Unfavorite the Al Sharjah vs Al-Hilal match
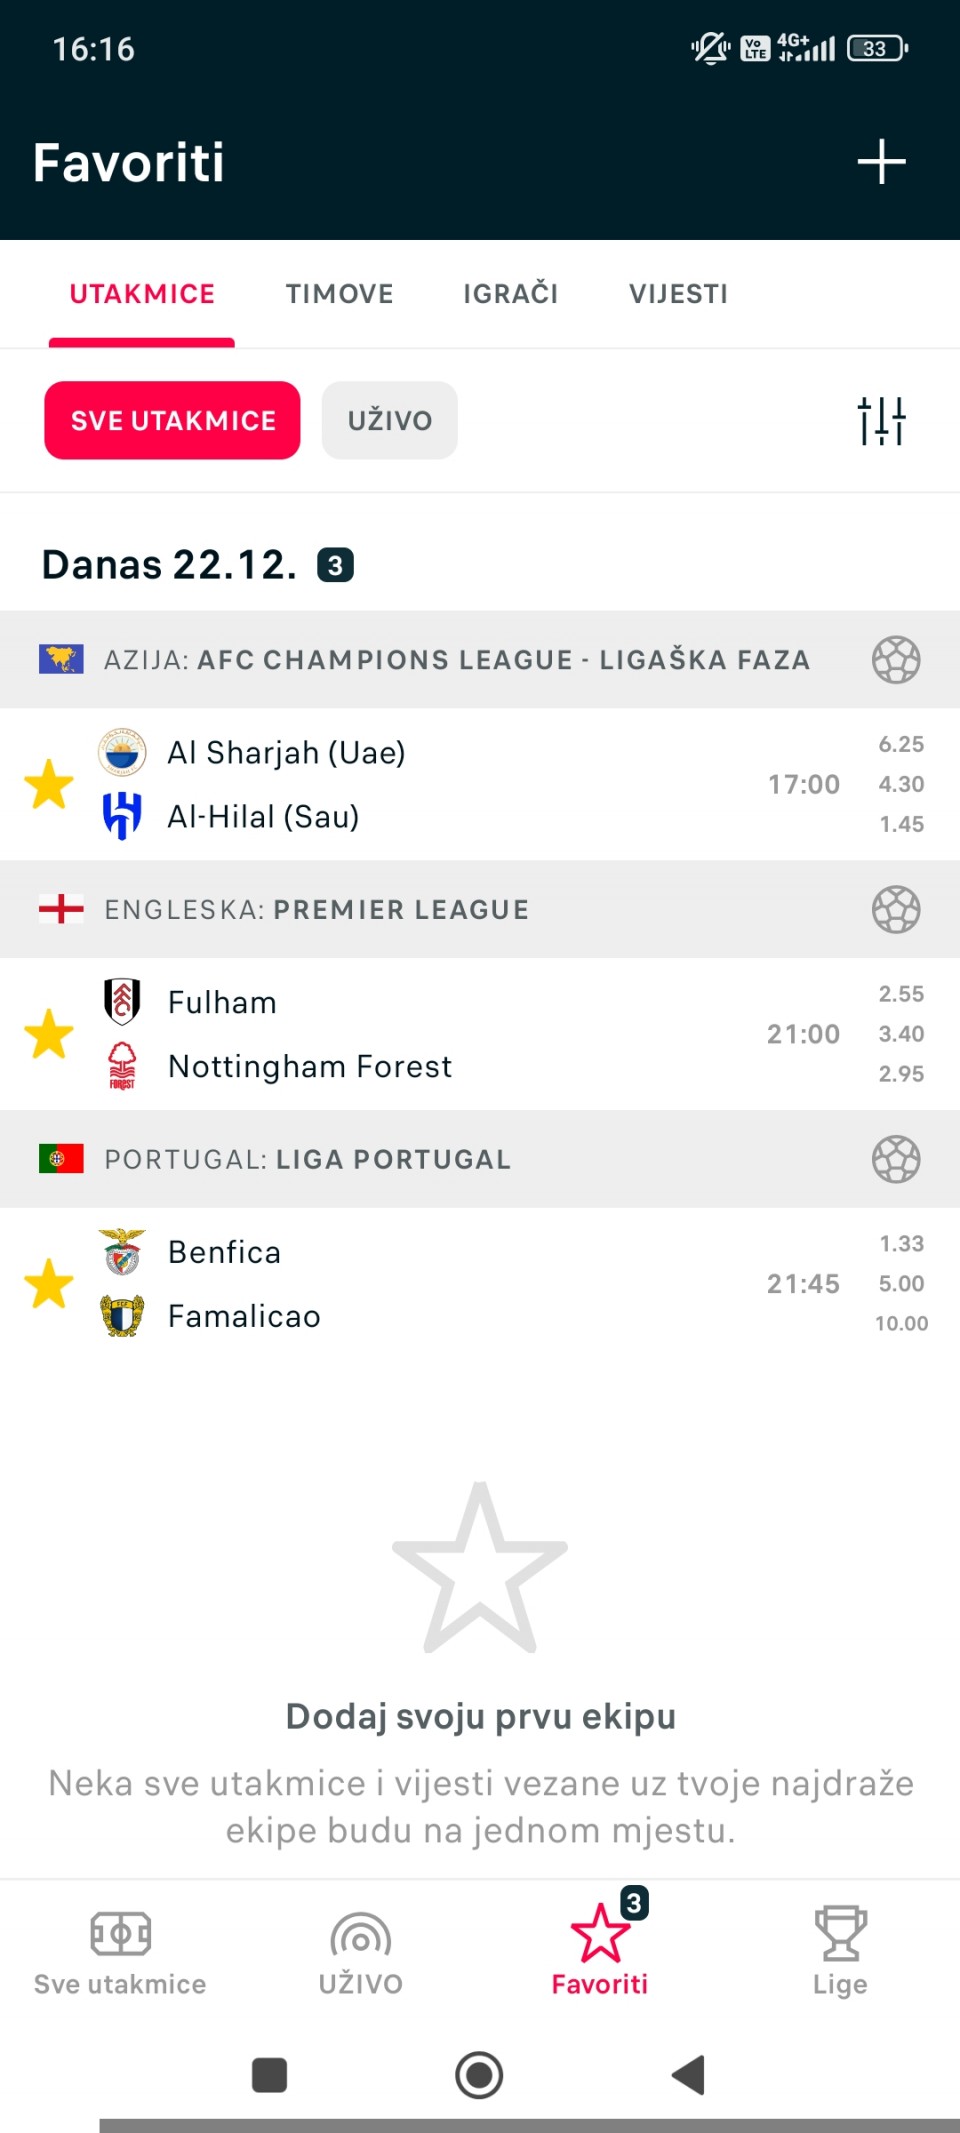This screenshot has width=960, height=2133. [x=49, y=784]
